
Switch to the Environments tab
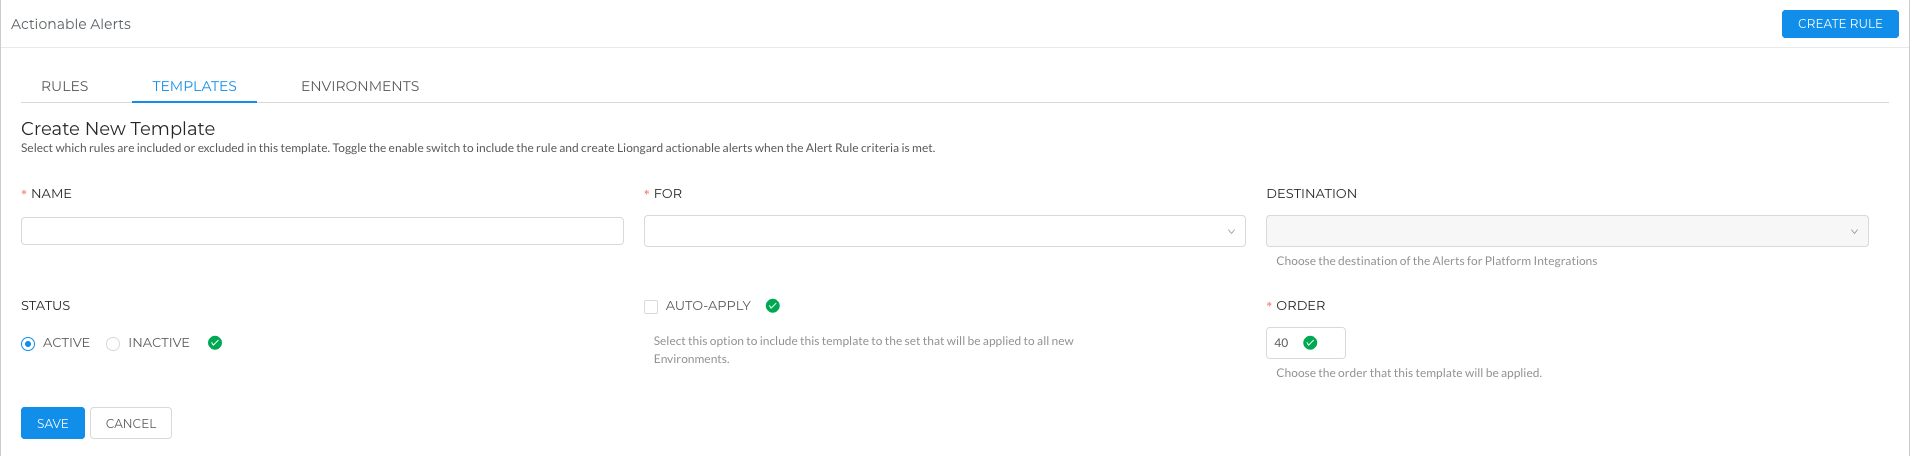pyautogui.click(x=360, y=86)
